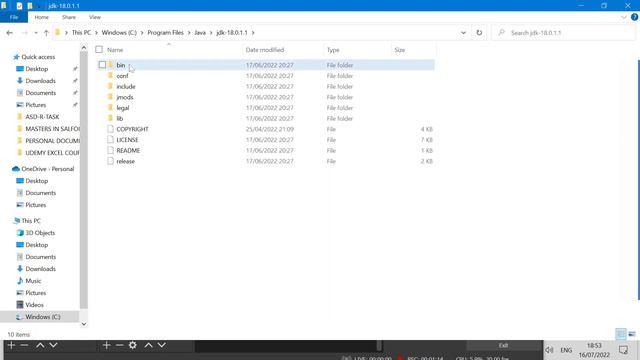Open the jmods folder icon
This screenshot has height=360, width=640.
point(110,97)
